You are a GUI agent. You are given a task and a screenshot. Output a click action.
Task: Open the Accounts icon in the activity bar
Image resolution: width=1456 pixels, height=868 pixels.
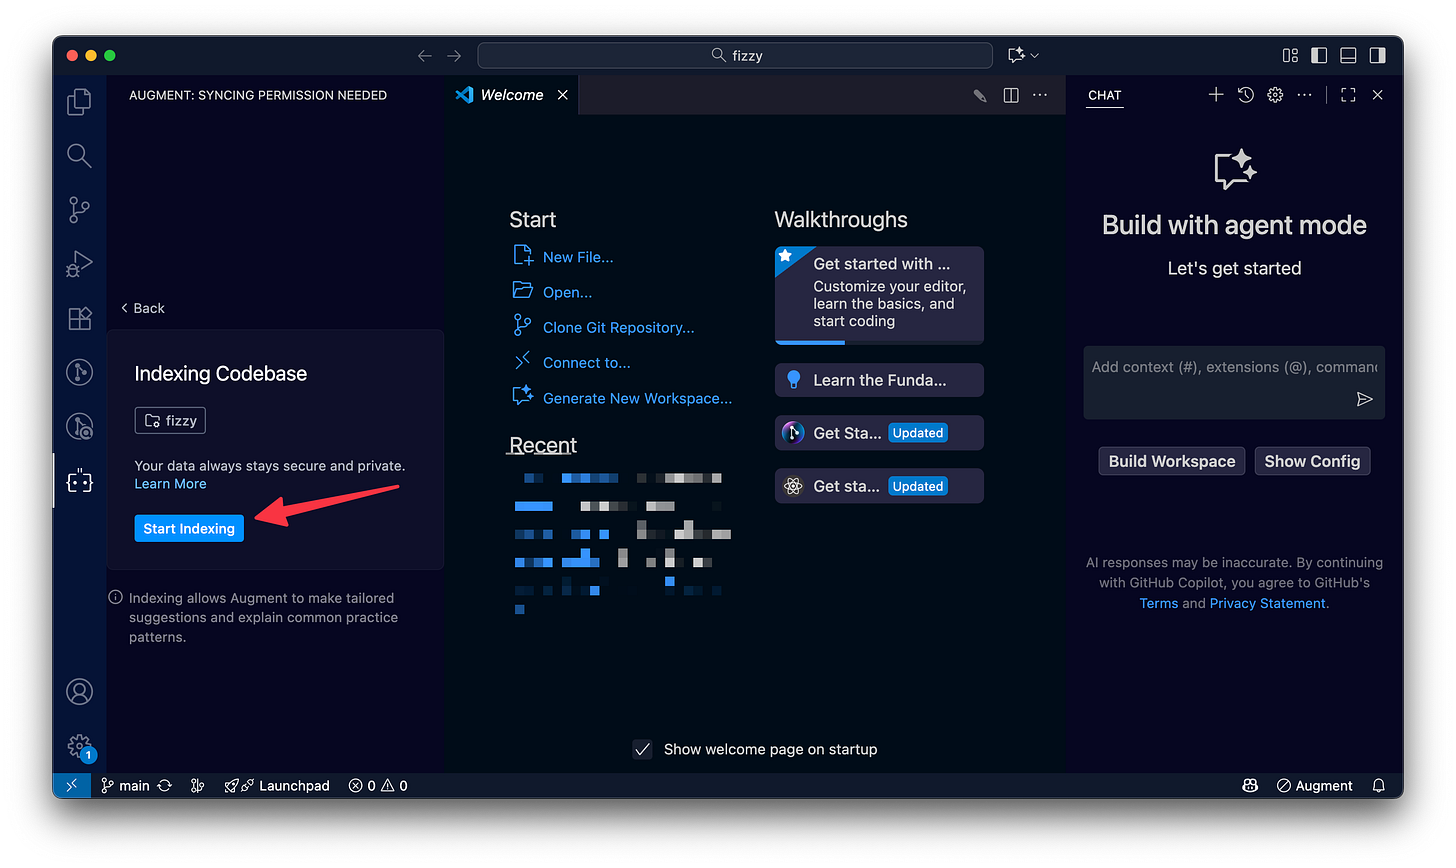pyautogui.click(x=78, y=691)
